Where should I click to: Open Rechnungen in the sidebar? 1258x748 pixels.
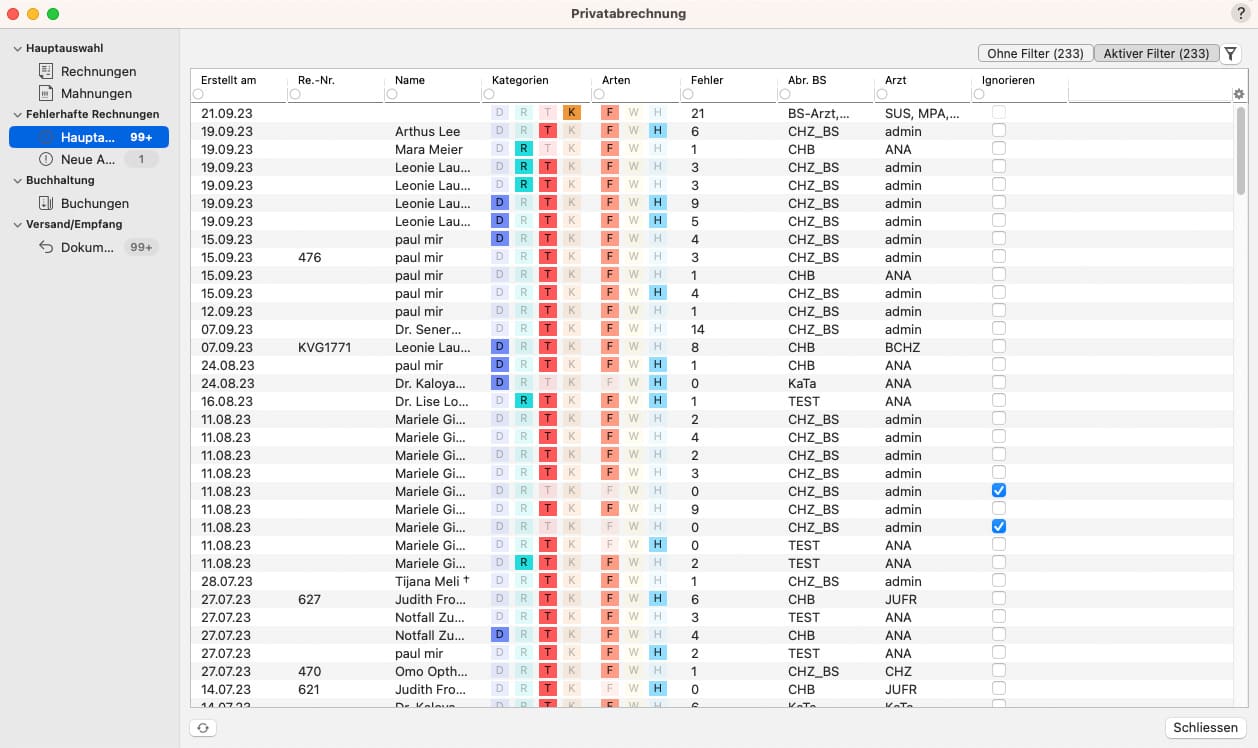pos(98,71)
